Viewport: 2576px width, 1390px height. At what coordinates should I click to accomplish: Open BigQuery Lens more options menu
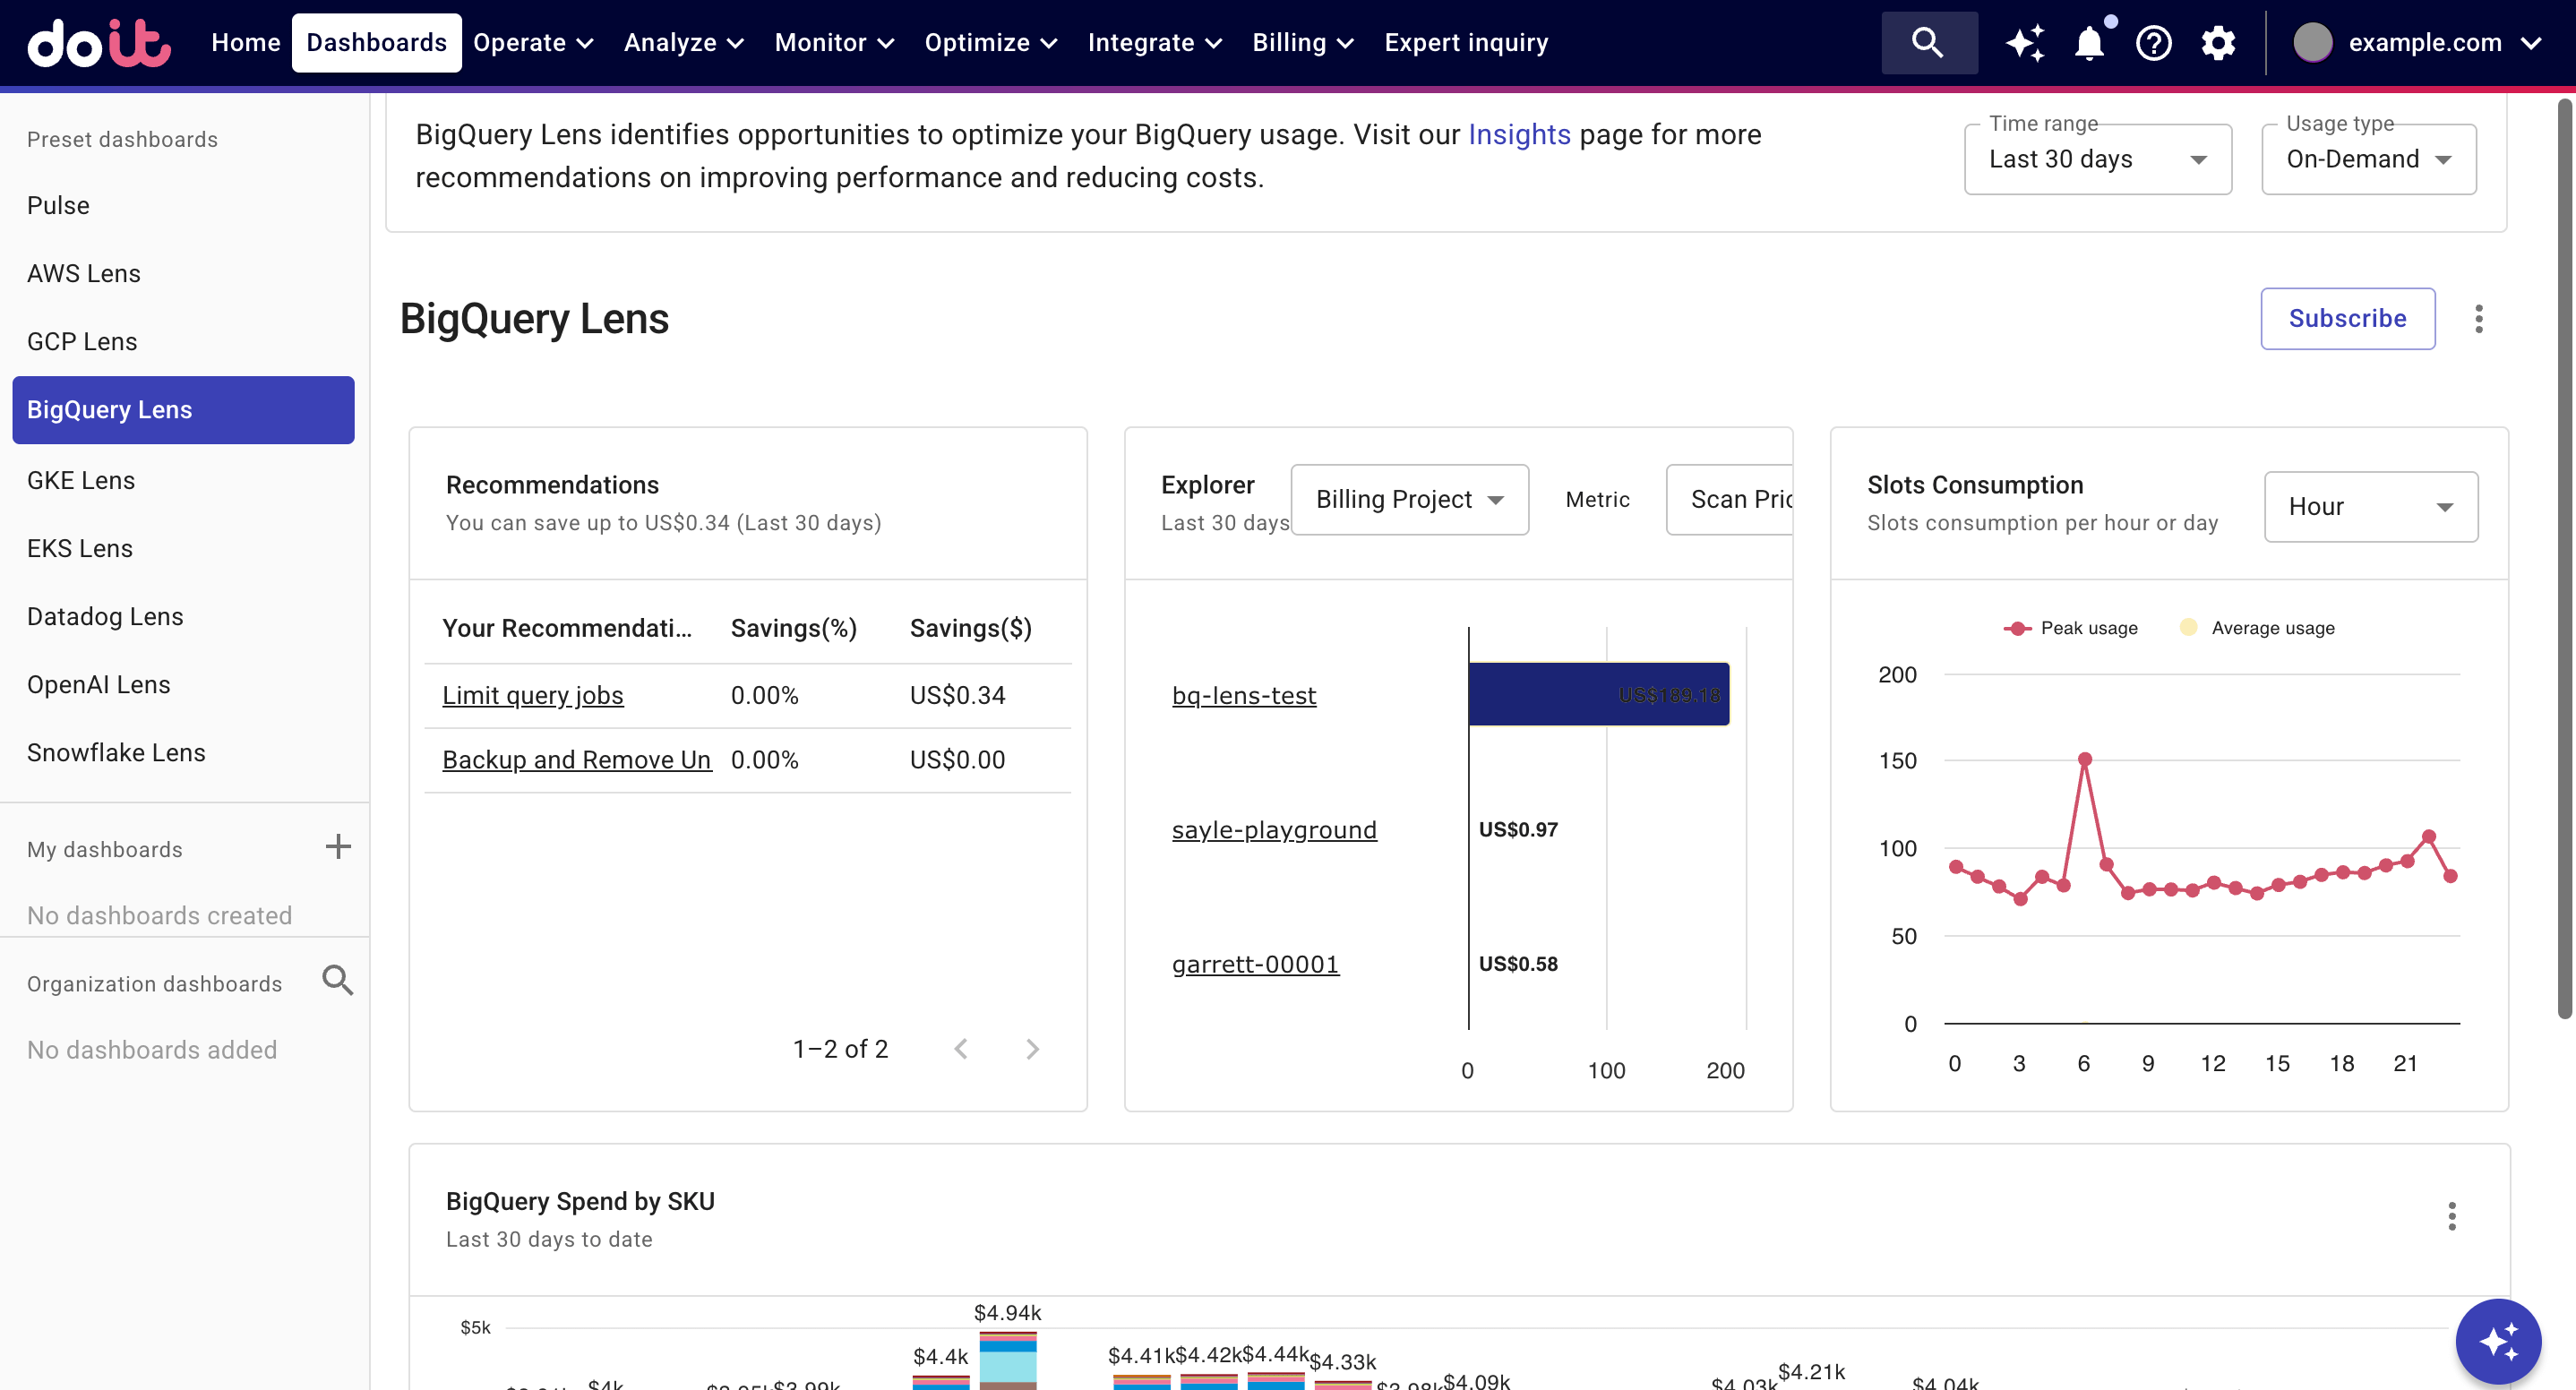tap(2479, 319)
